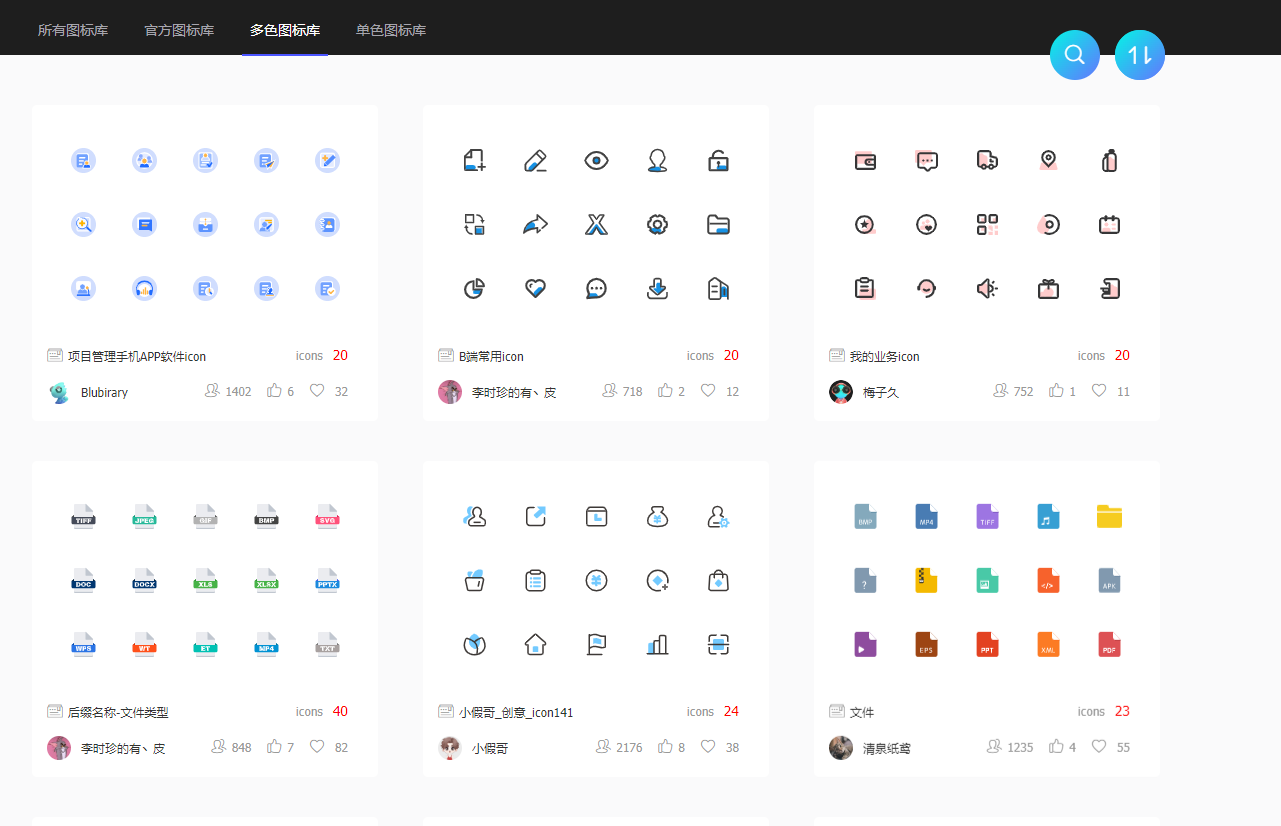Click pie chart icon in B端常用icon card
This screenshot has width=1281, height=826.
point(474,289)
